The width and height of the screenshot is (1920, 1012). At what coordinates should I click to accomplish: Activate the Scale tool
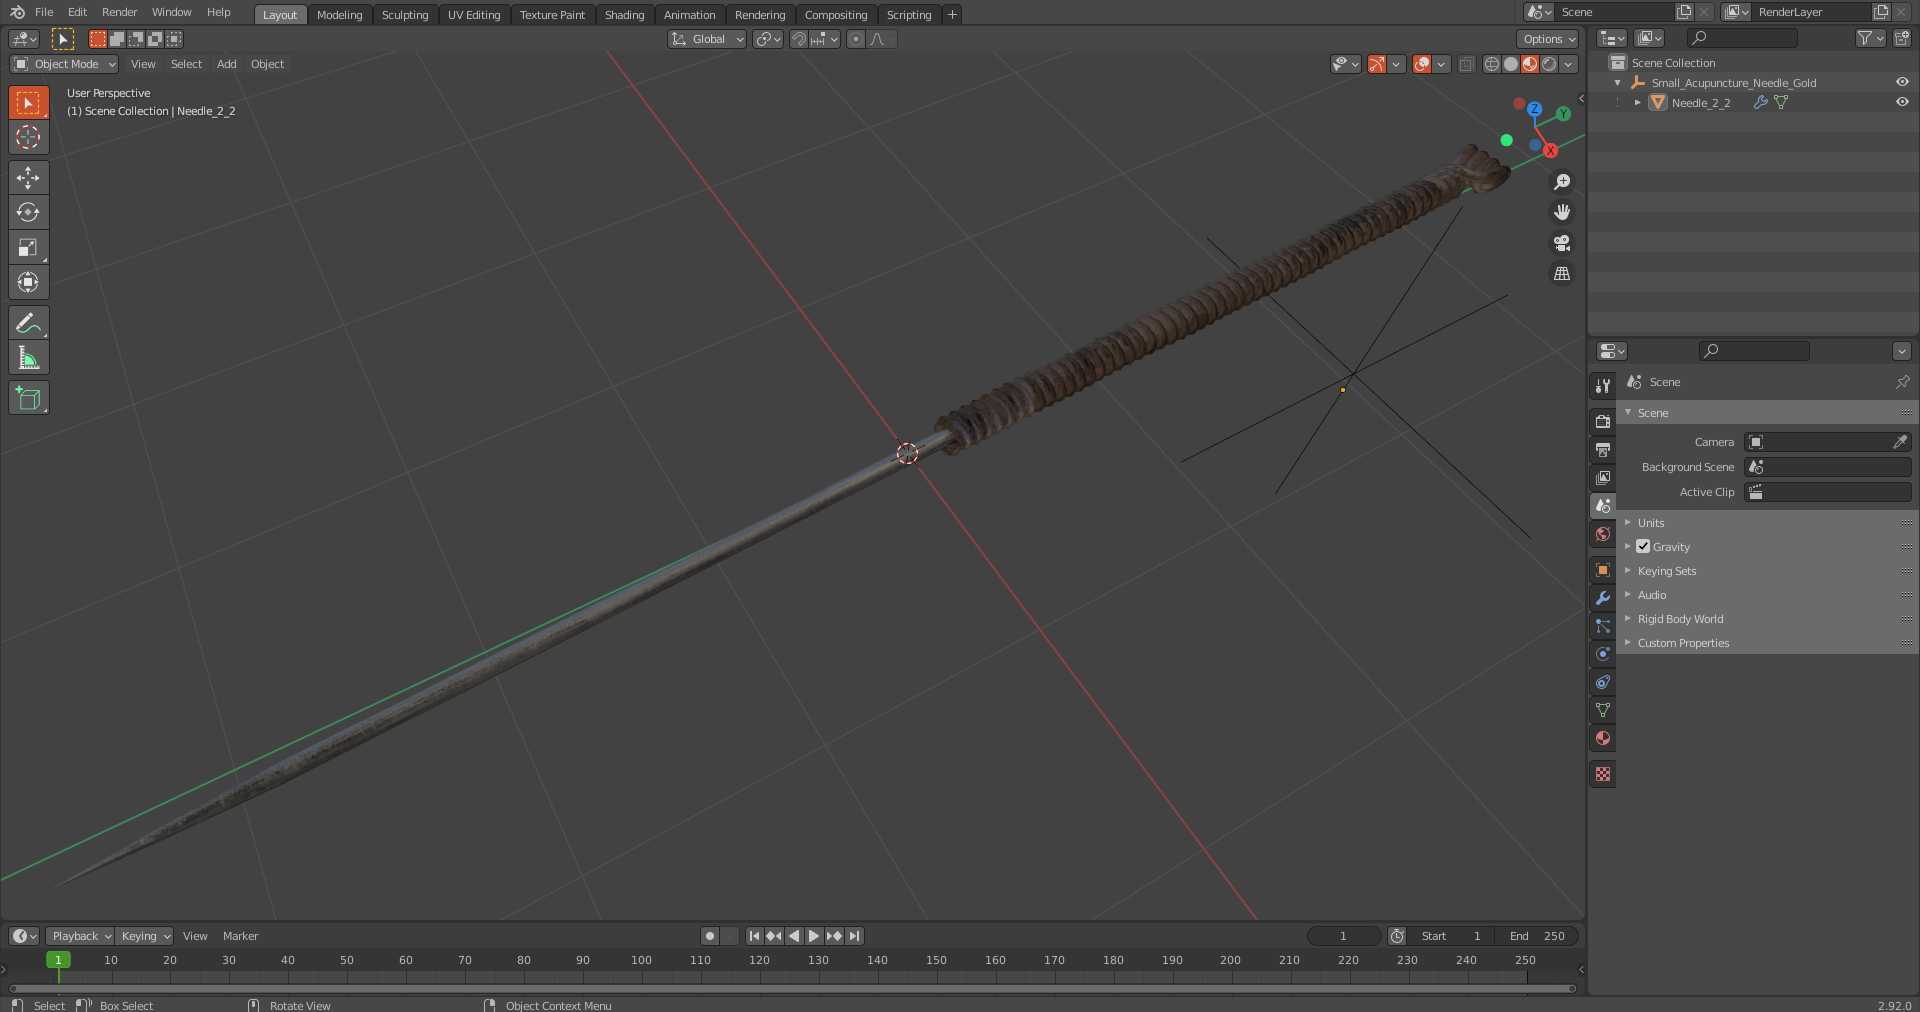(x=28, y=247)
